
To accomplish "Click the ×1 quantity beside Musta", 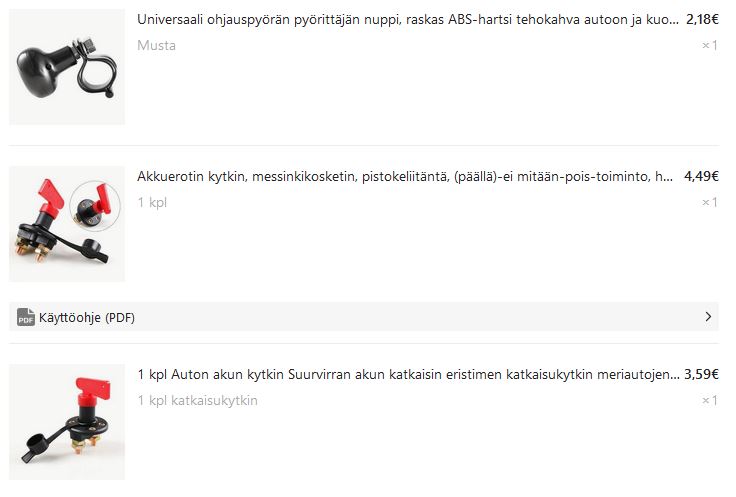I will tap(710, 46).
